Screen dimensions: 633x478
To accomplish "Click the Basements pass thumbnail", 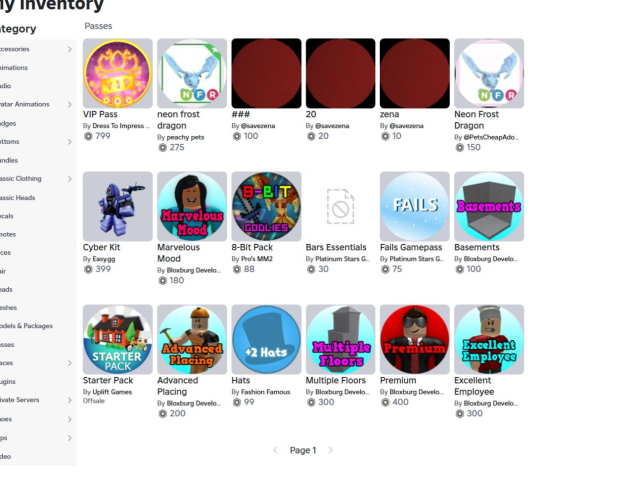I will click(x=489, y=206).
